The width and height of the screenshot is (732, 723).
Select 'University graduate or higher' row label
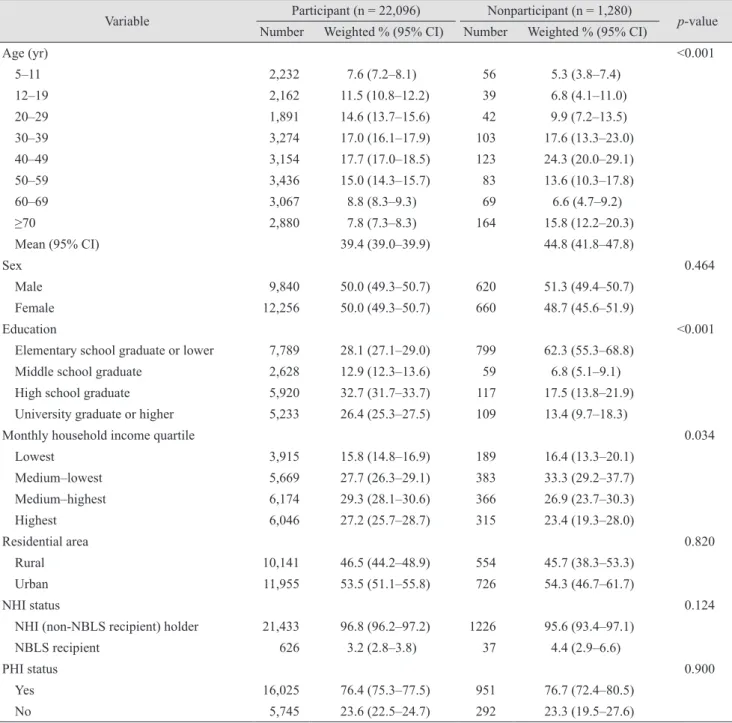[94, 414]
